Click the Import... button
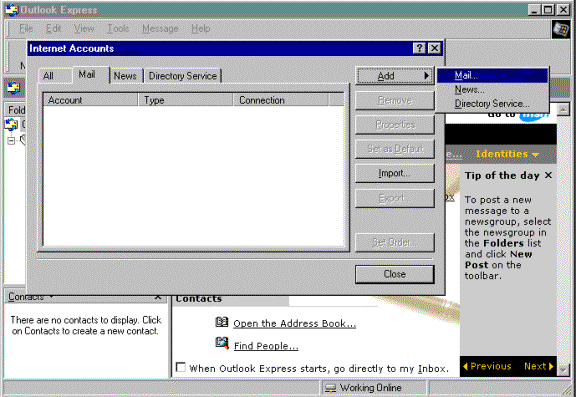Screen dimensions: 576x397 coord(395,173)
